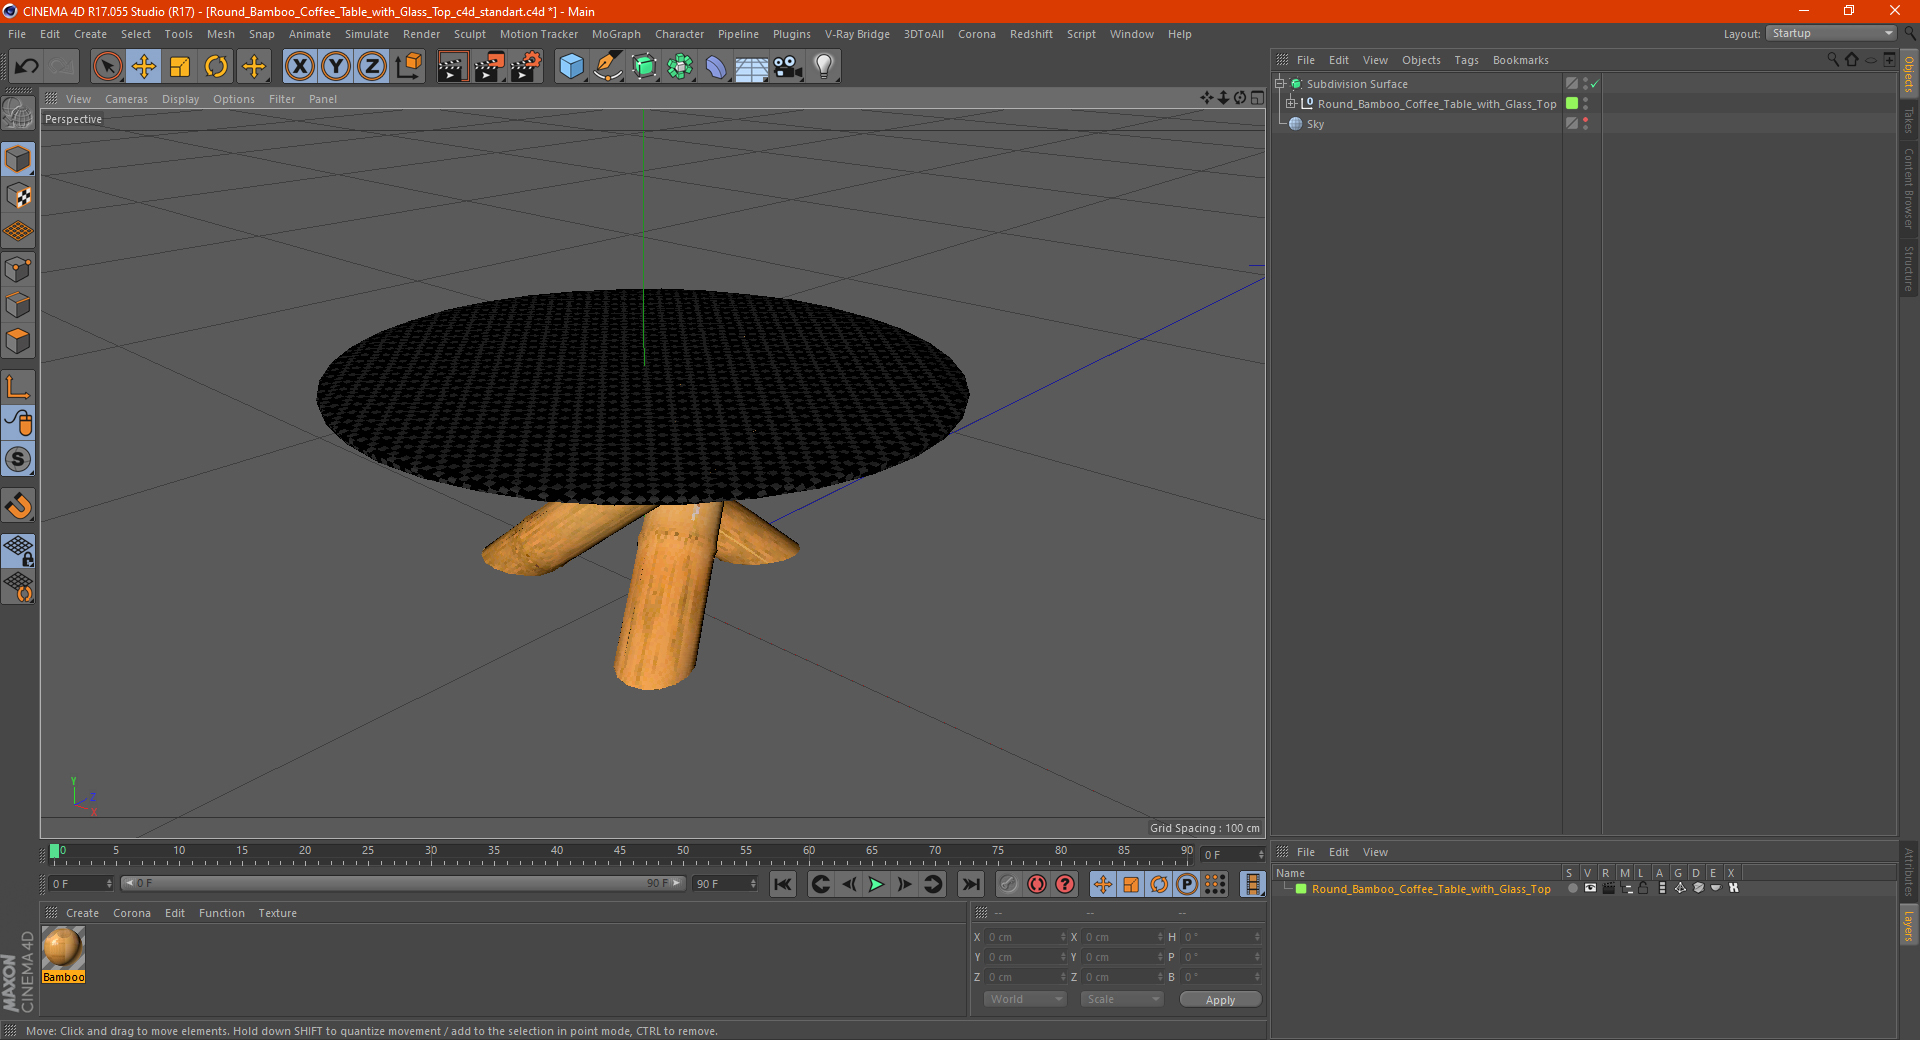Switch to Polygons mode
This screenshot has width=1920, height=1040.
[x=18, y=341]
